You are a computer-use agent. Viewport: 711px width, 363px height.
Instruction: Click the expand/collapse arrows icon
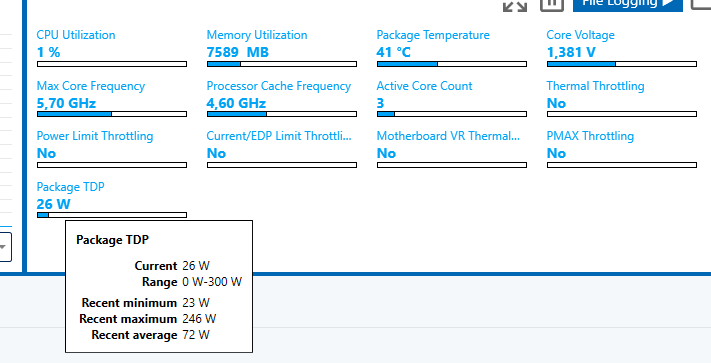(515, 6)
